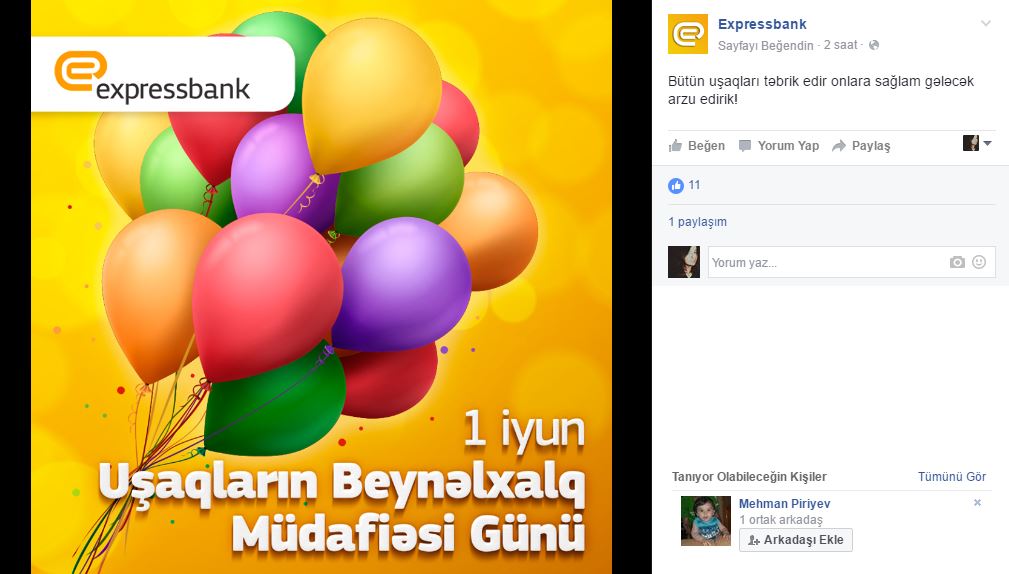Click the public globe privacy icon
Screen dimensions: 1009x574
click(x=874, y=45)
